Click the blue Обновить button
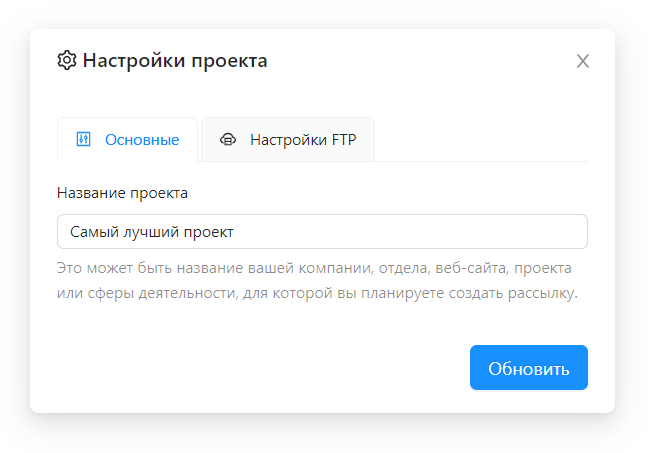 [x=528, y=368]
